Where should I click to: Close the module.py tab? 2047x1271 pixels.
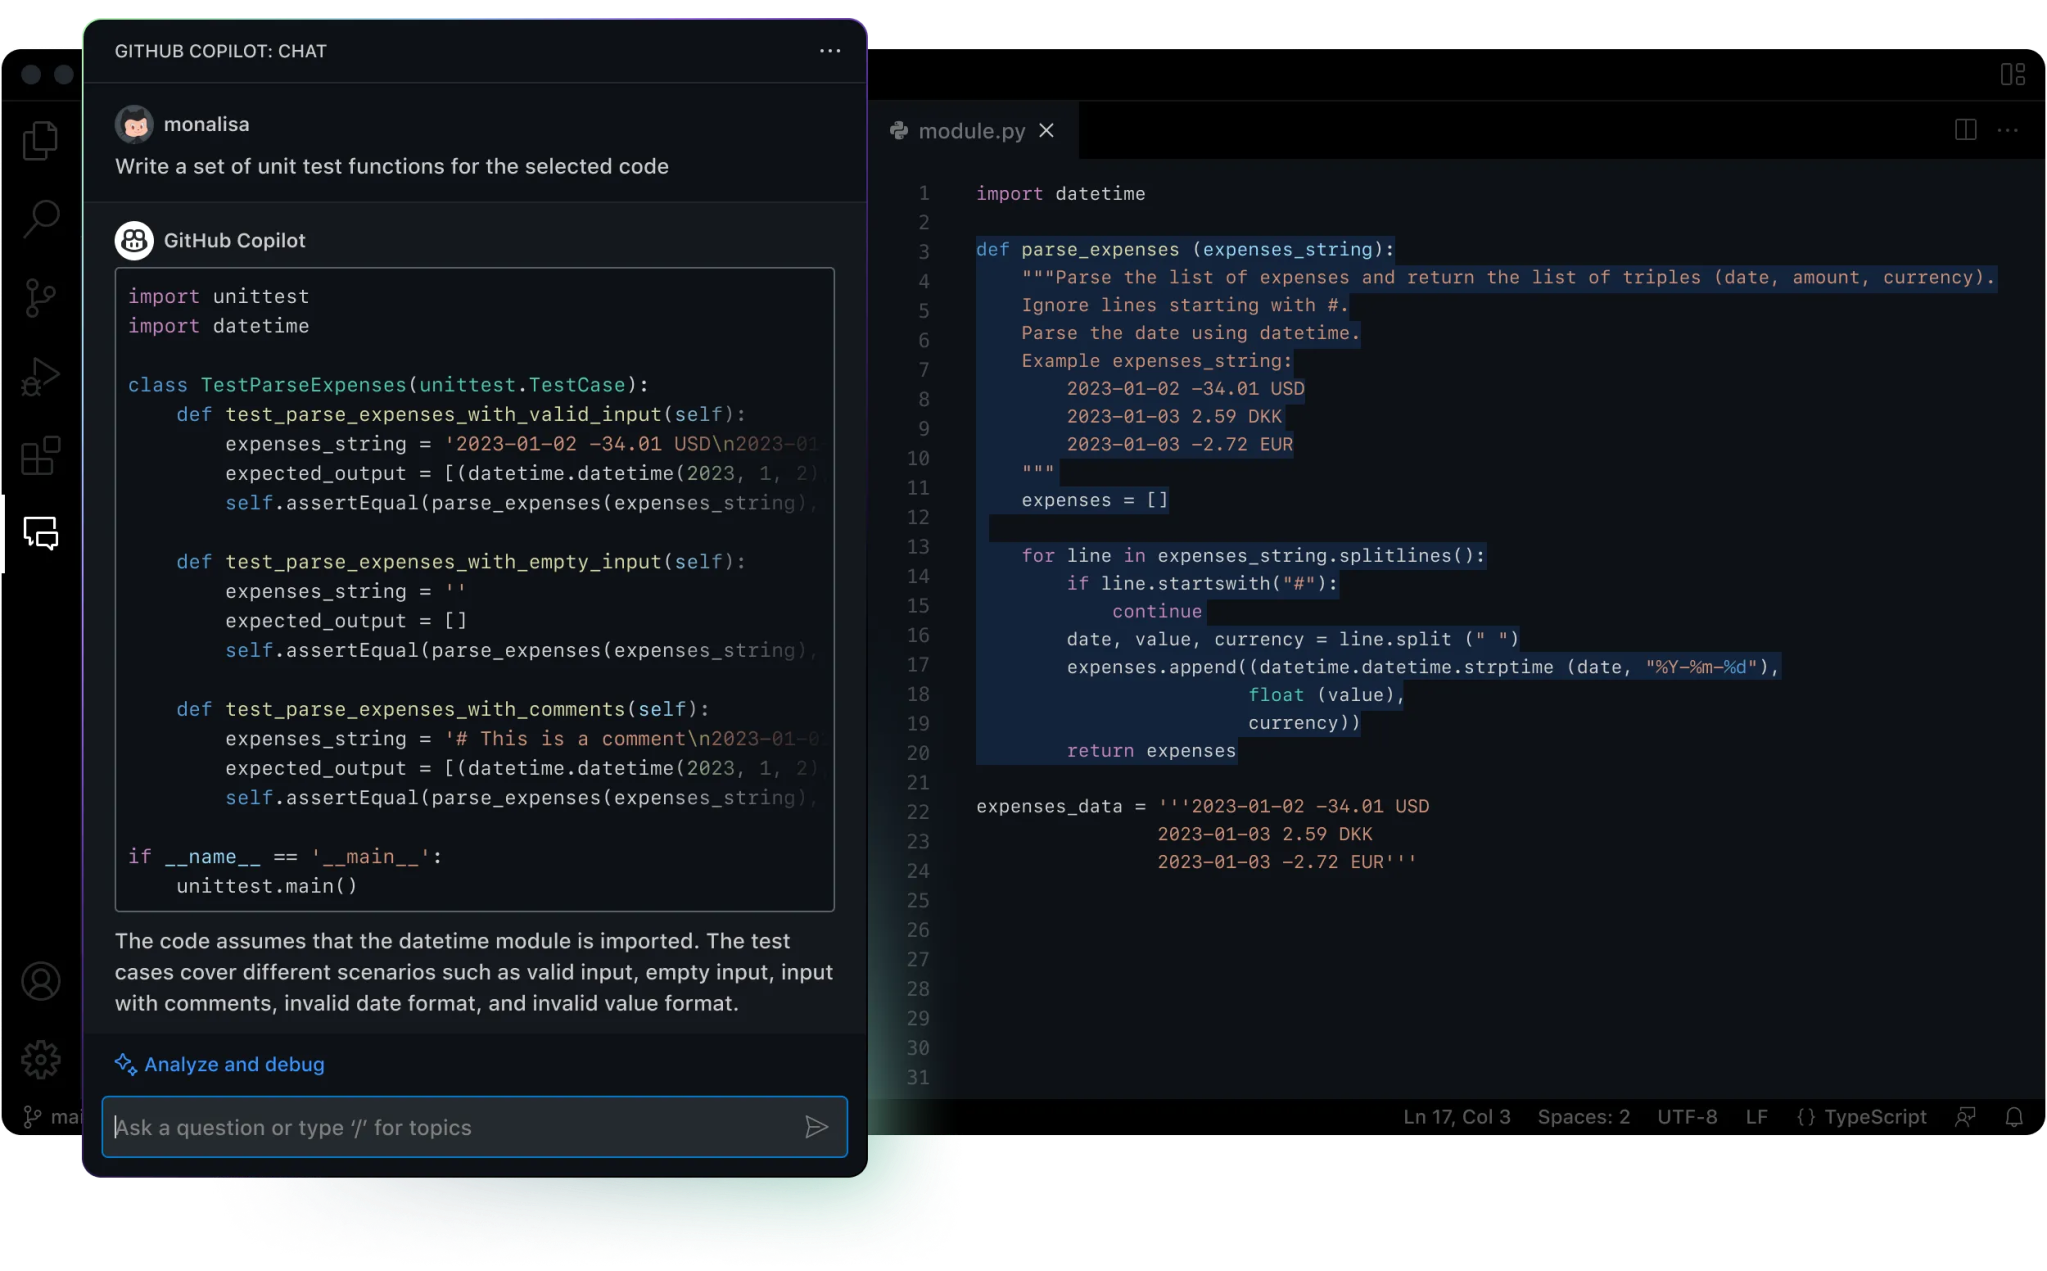coord(1047,131)
